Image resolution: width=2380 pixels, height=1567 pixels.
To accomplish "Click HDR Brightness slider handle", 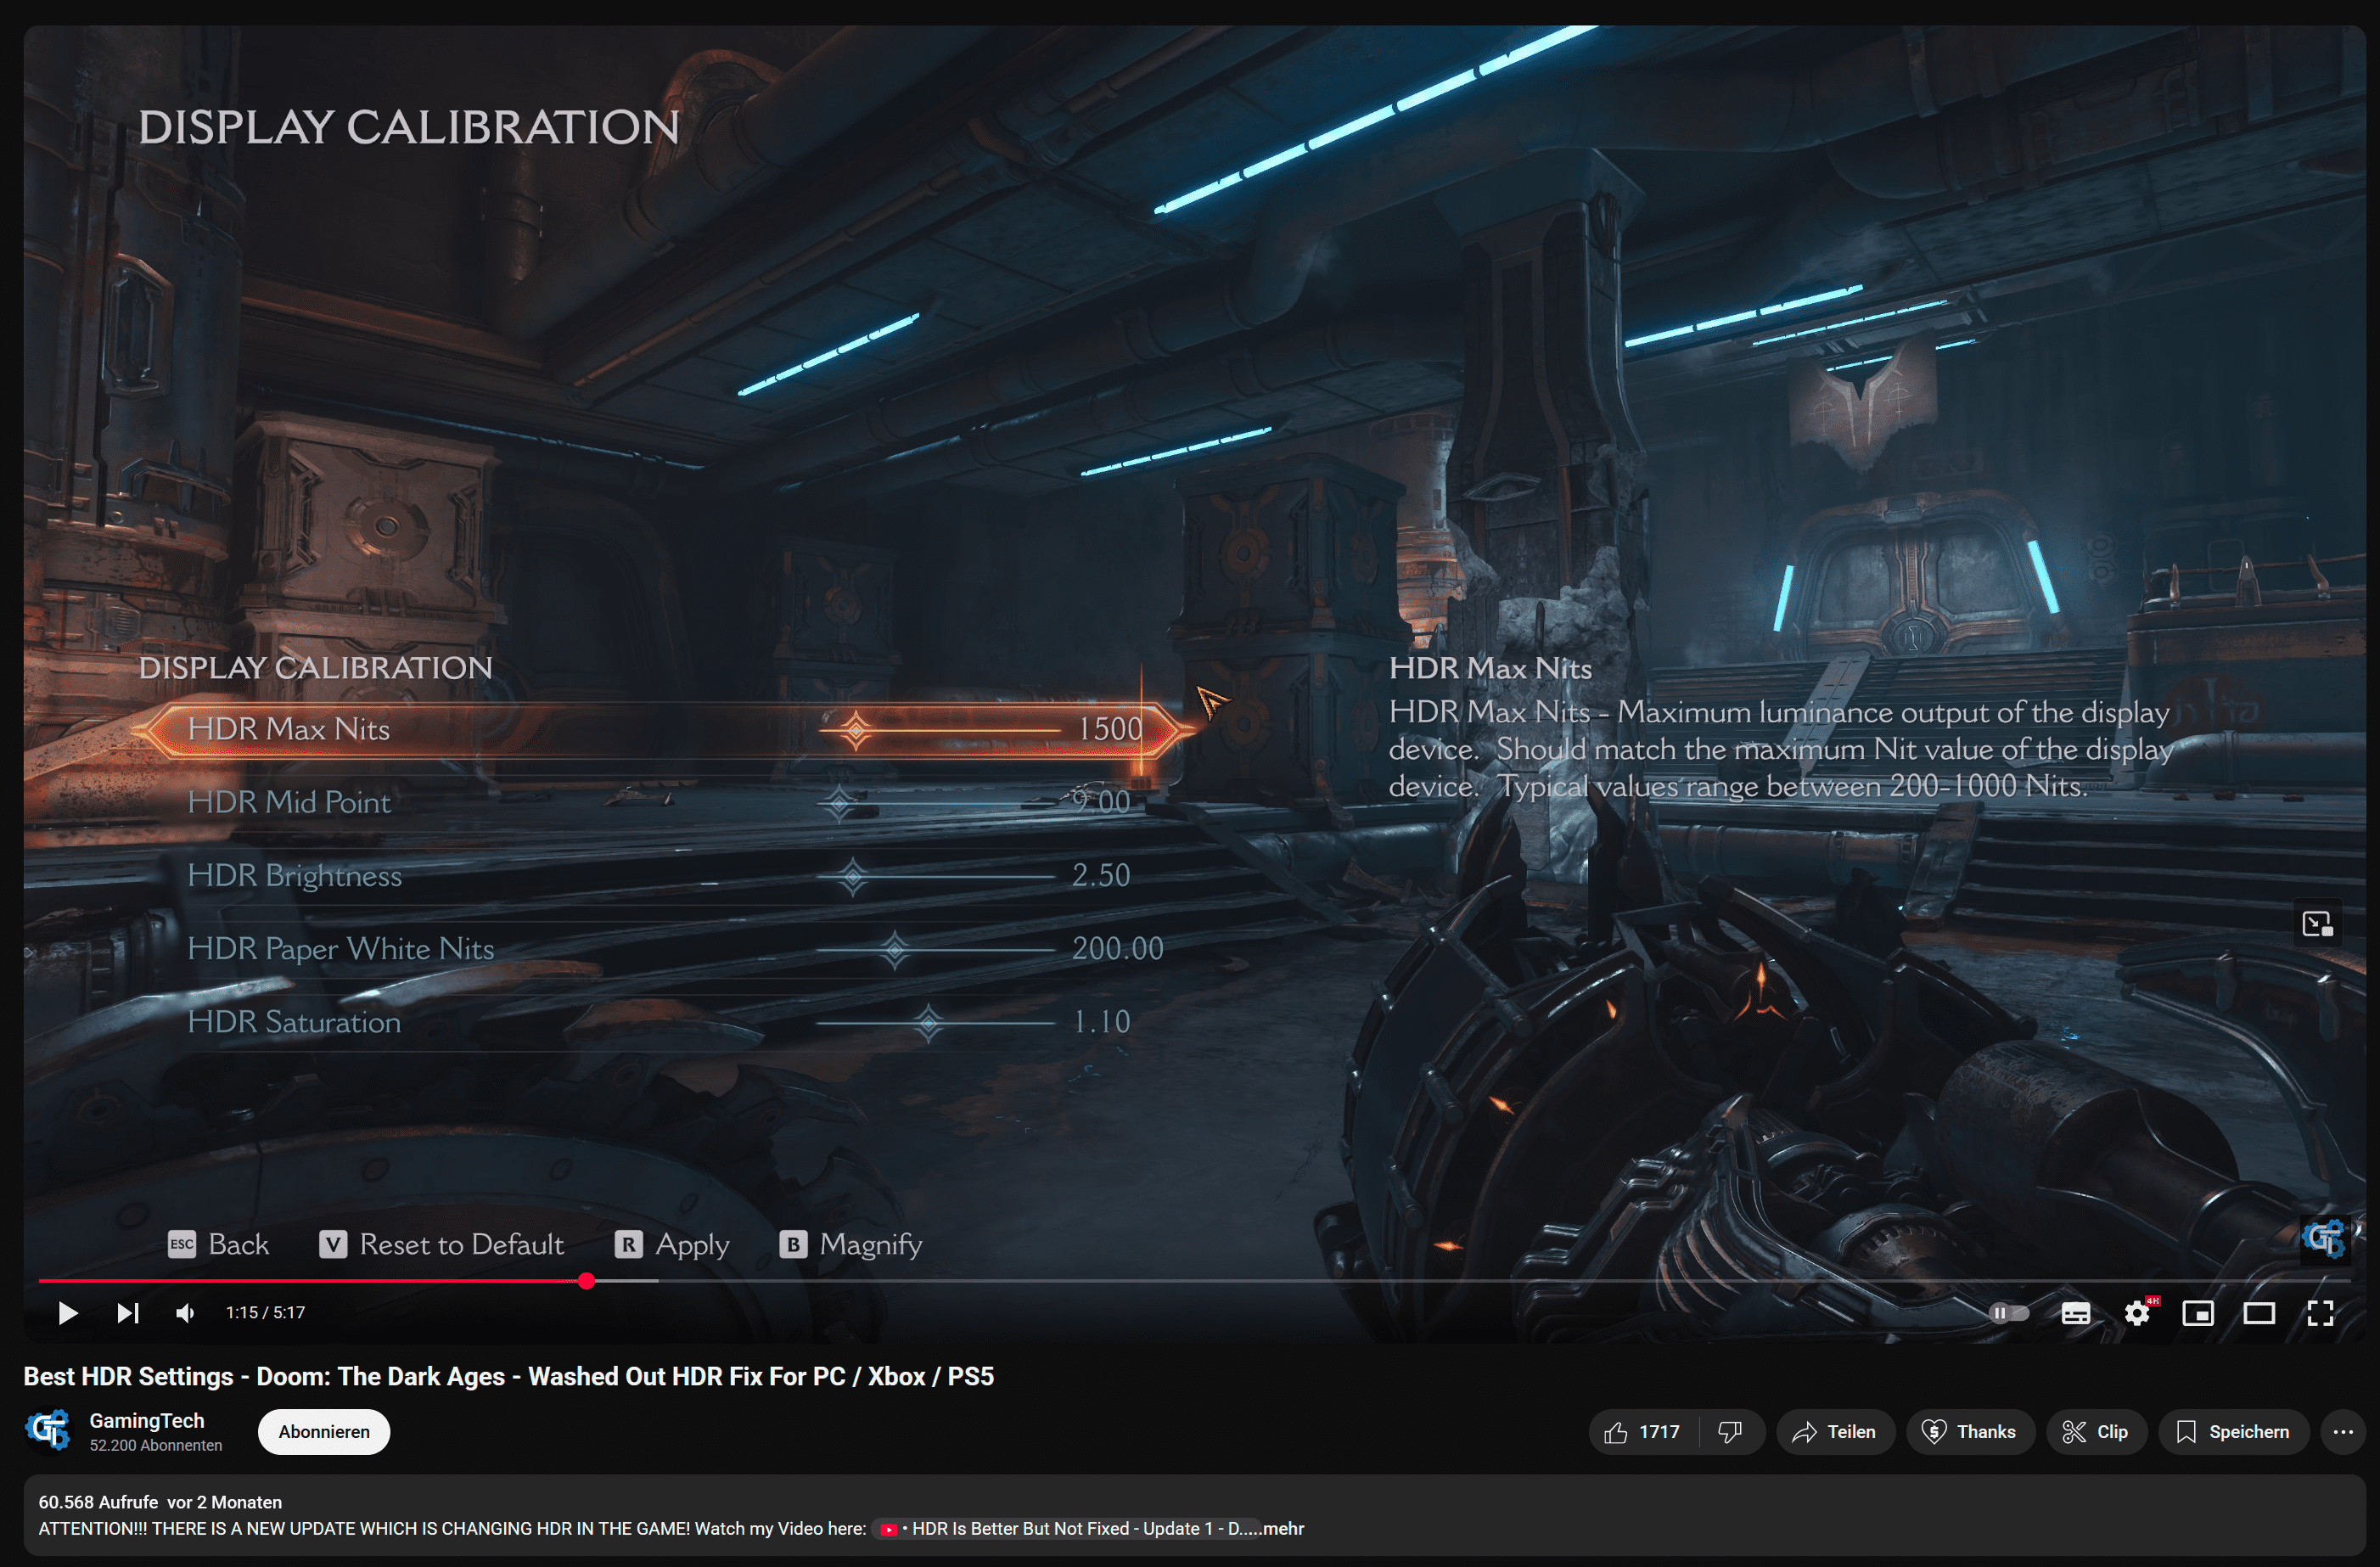I will [x=852, y=877].
